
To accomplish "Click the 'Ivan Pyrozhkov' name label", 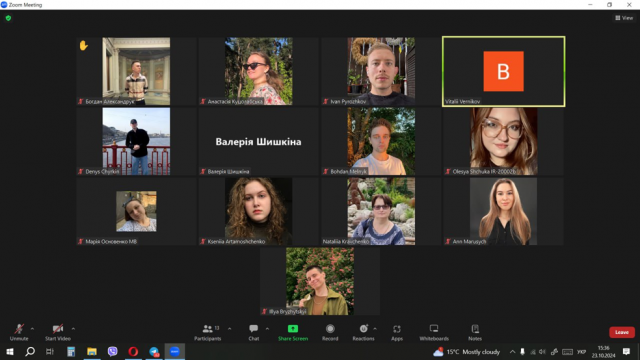I will click(x=348, y=102).
